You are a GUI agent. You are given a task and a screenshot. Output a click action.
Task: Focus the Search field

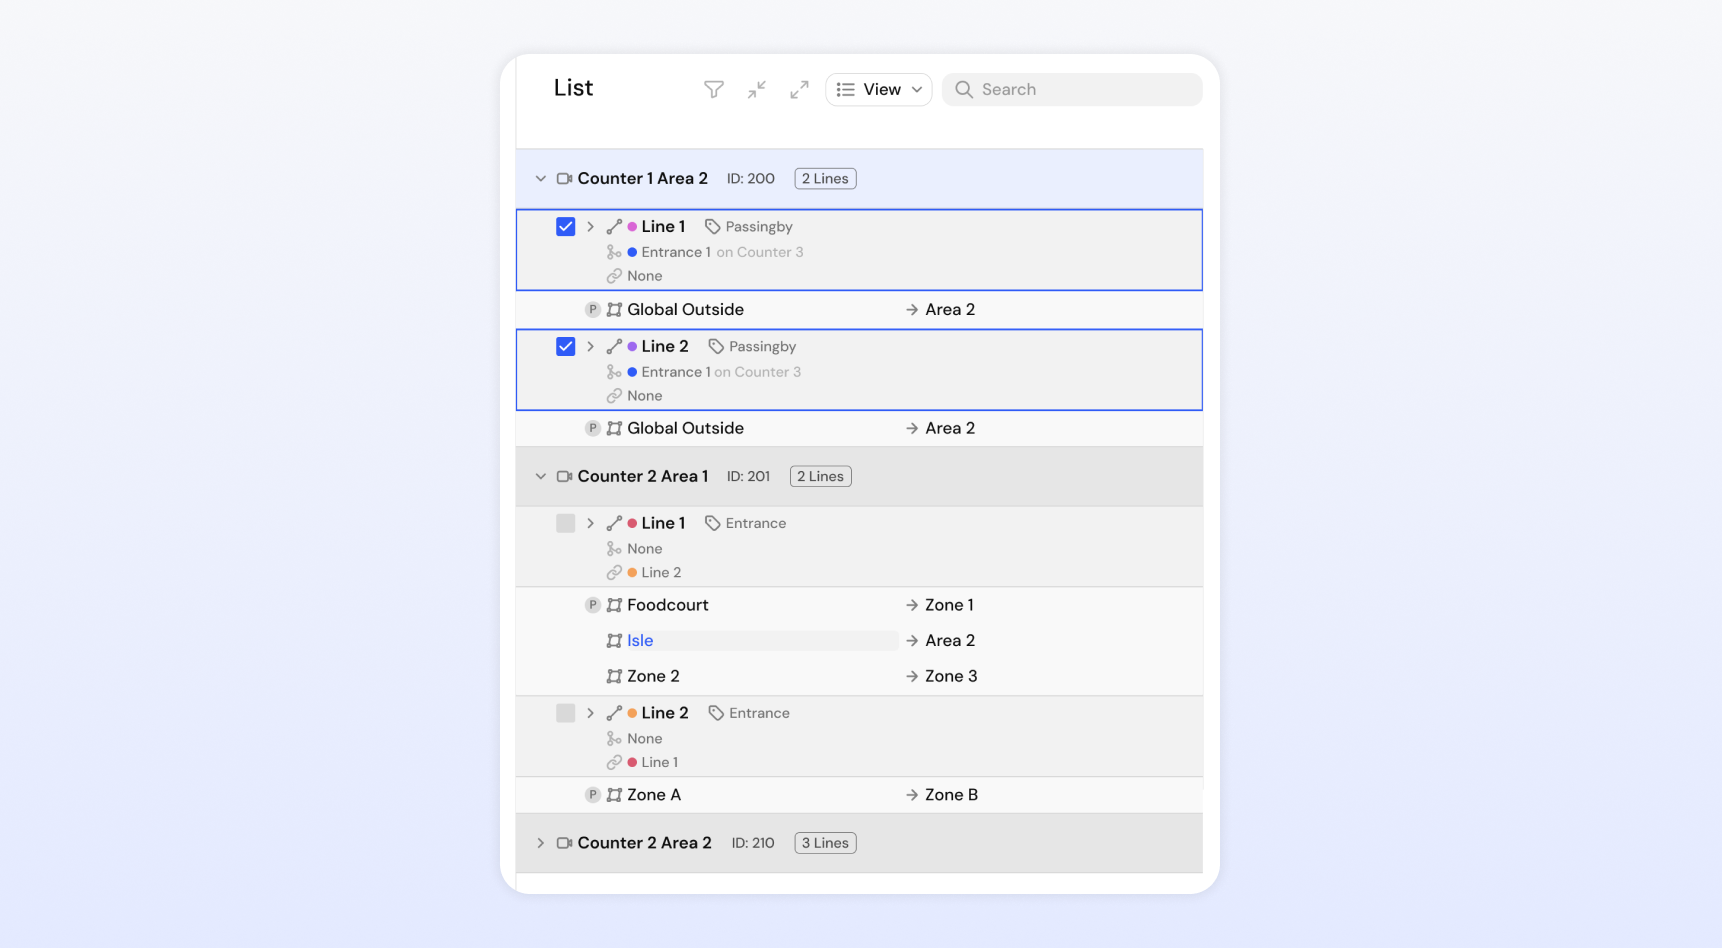tap(1072, 90)
